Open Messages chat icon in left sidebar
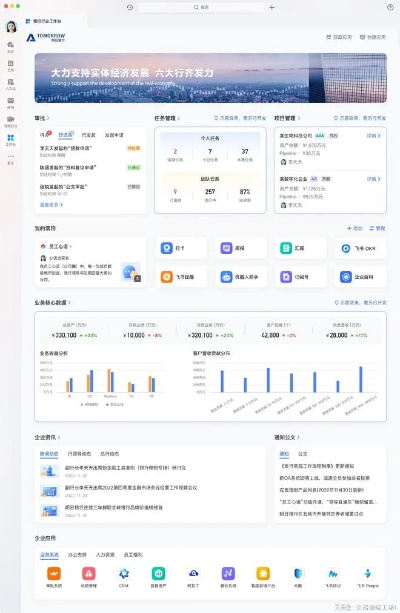This screenshot has height=613, width=400. point(11,47)
